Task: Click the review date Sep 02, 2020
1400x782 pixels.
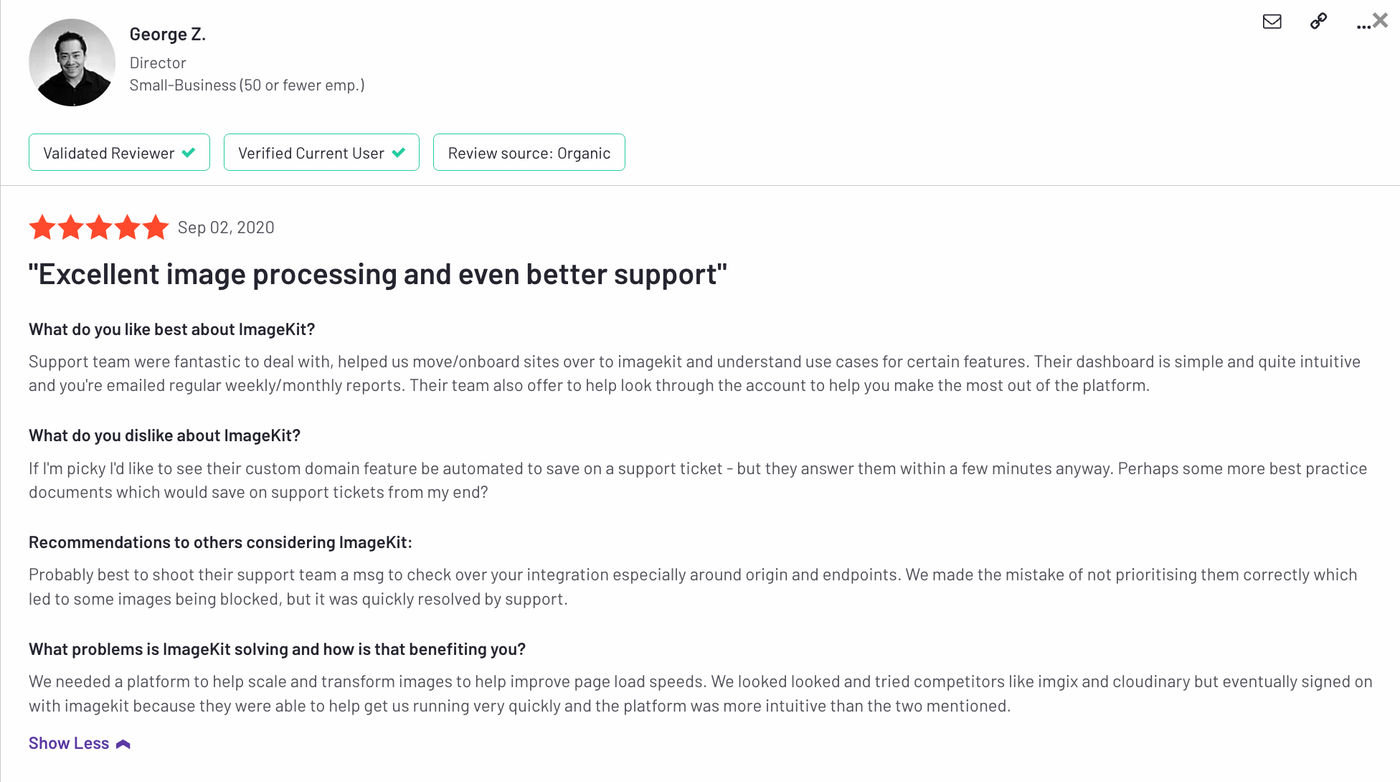Action: pyautogui.click(x=226, y=228)
